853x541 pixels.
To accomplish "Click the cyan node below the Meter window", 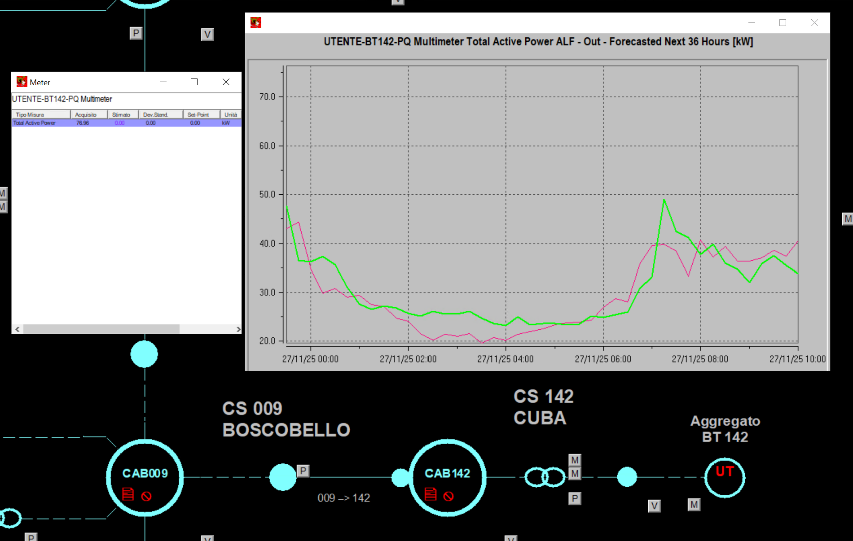I will coord(145,354).
